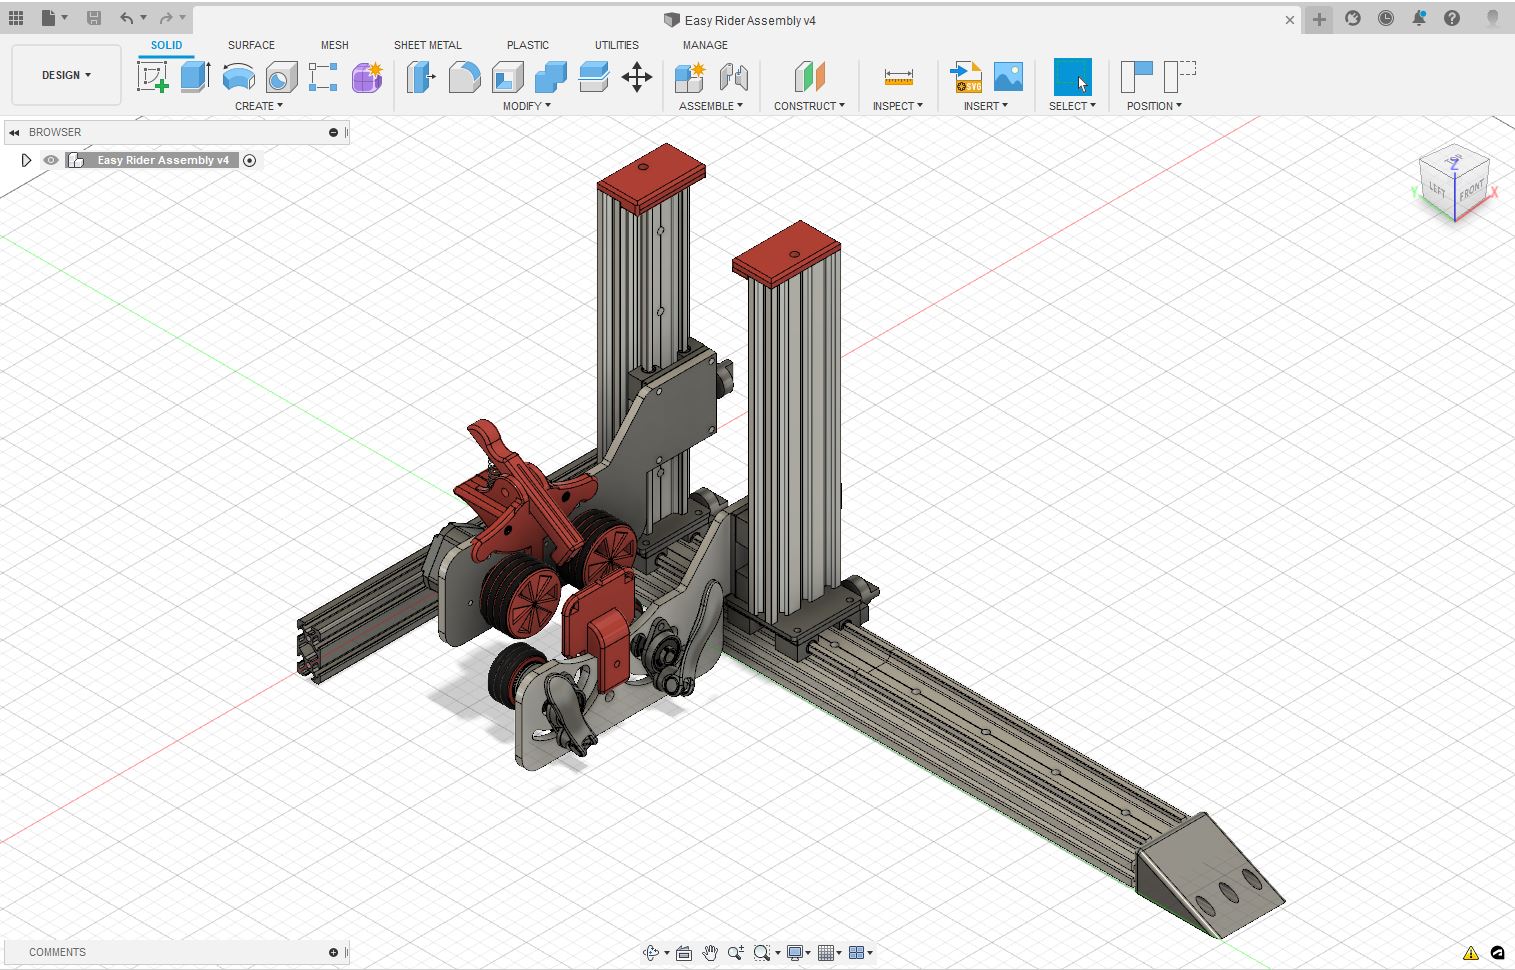The width and height of the screenshot is (1515, 970).
Task: Activate the Select tool
Action: [x=1072, y=77]
